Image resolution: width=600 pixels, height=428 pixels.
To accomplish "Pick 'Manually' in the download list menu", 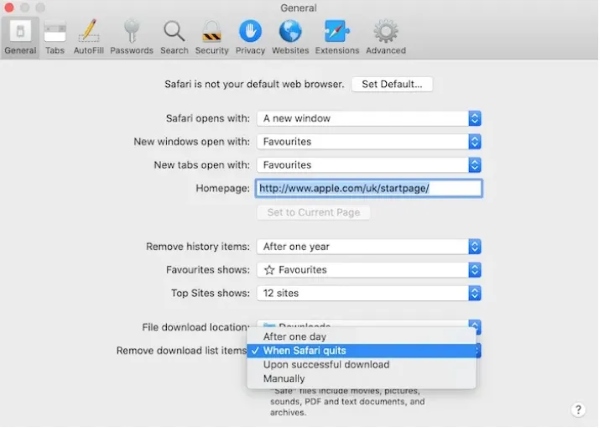I will coord(284,379).
